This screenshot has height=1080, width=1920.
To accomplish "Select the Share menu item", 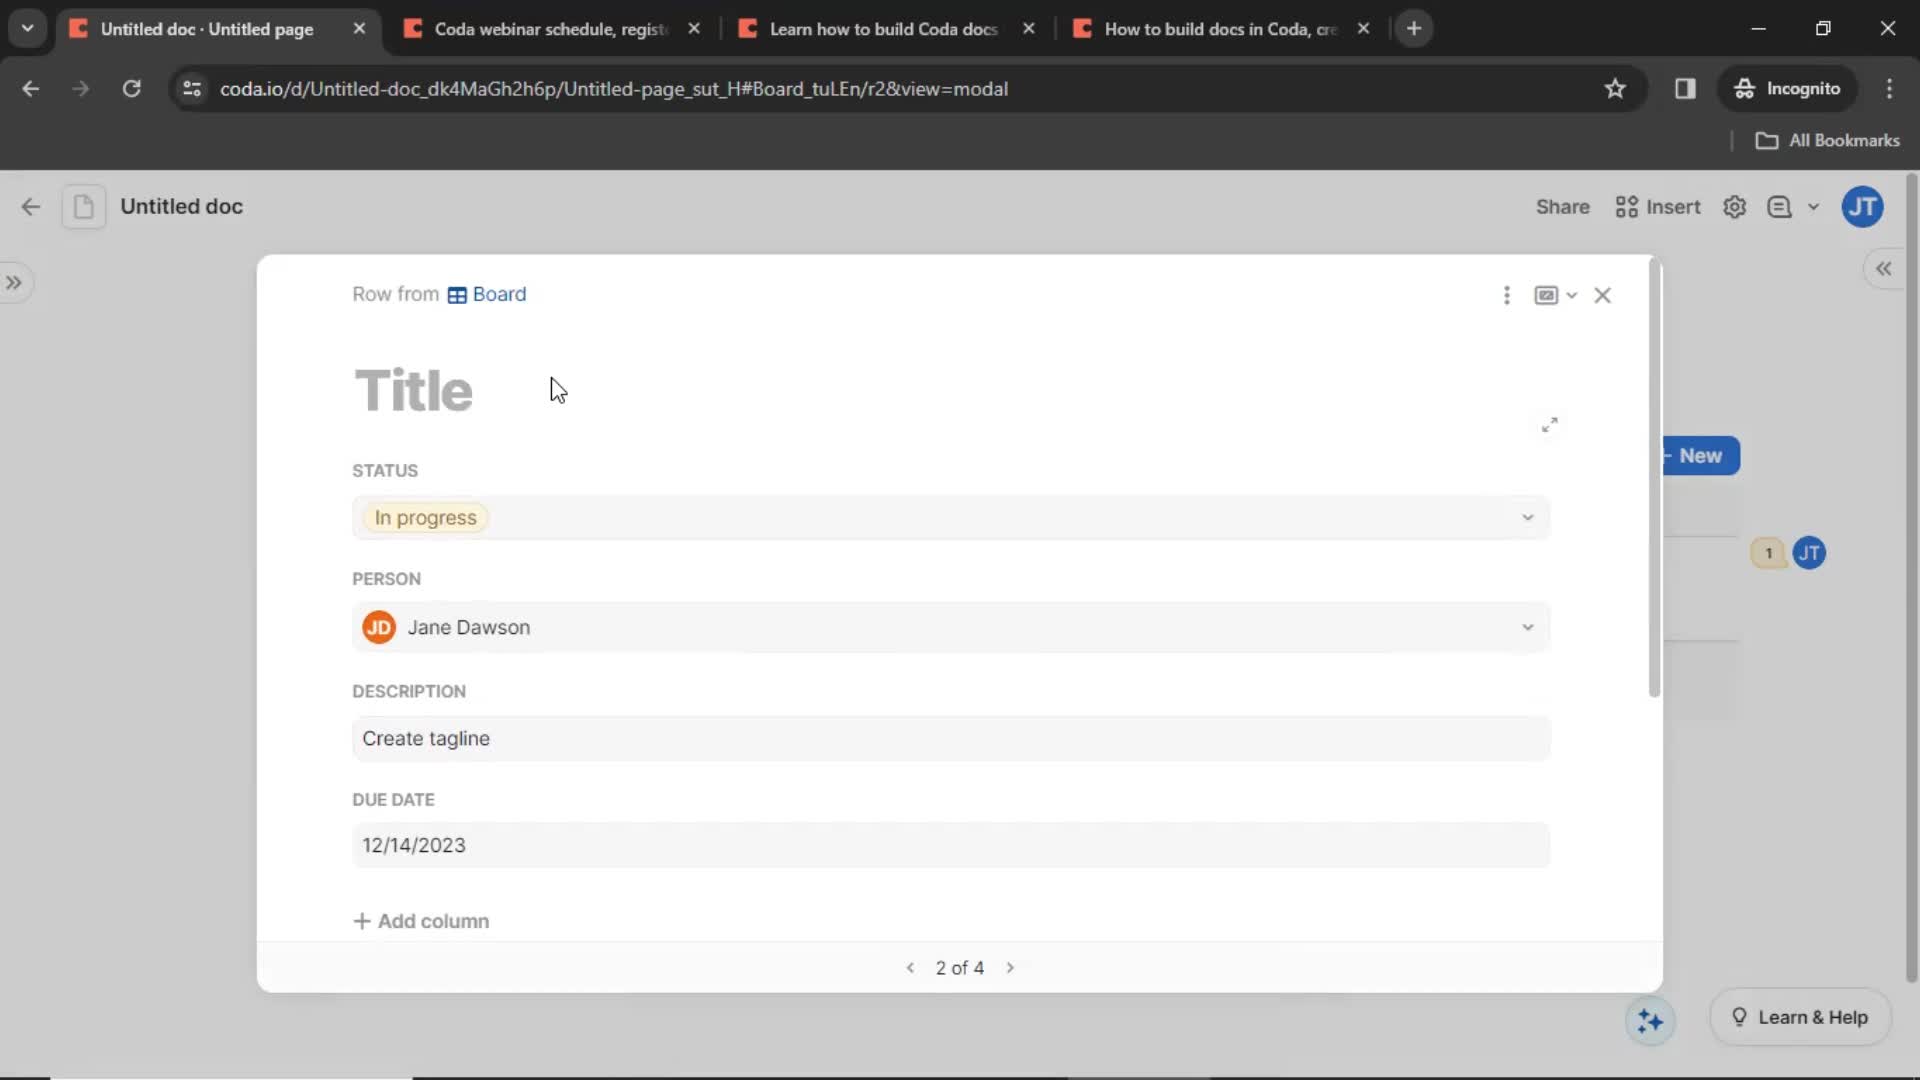I will tap(1561, 206).
